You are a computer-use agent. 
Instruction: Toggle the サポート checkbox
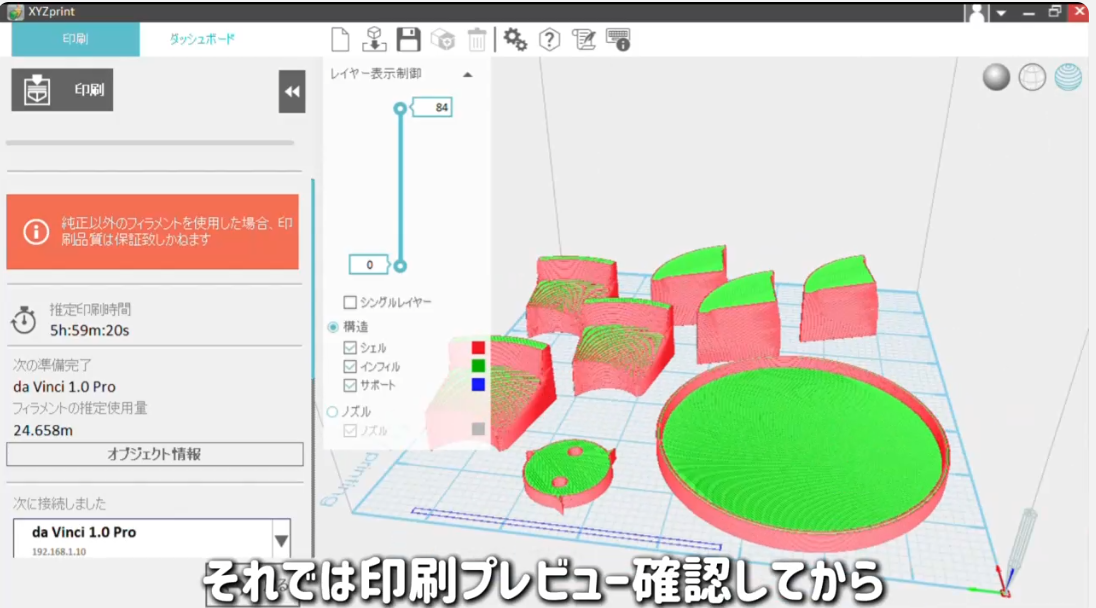350,385
